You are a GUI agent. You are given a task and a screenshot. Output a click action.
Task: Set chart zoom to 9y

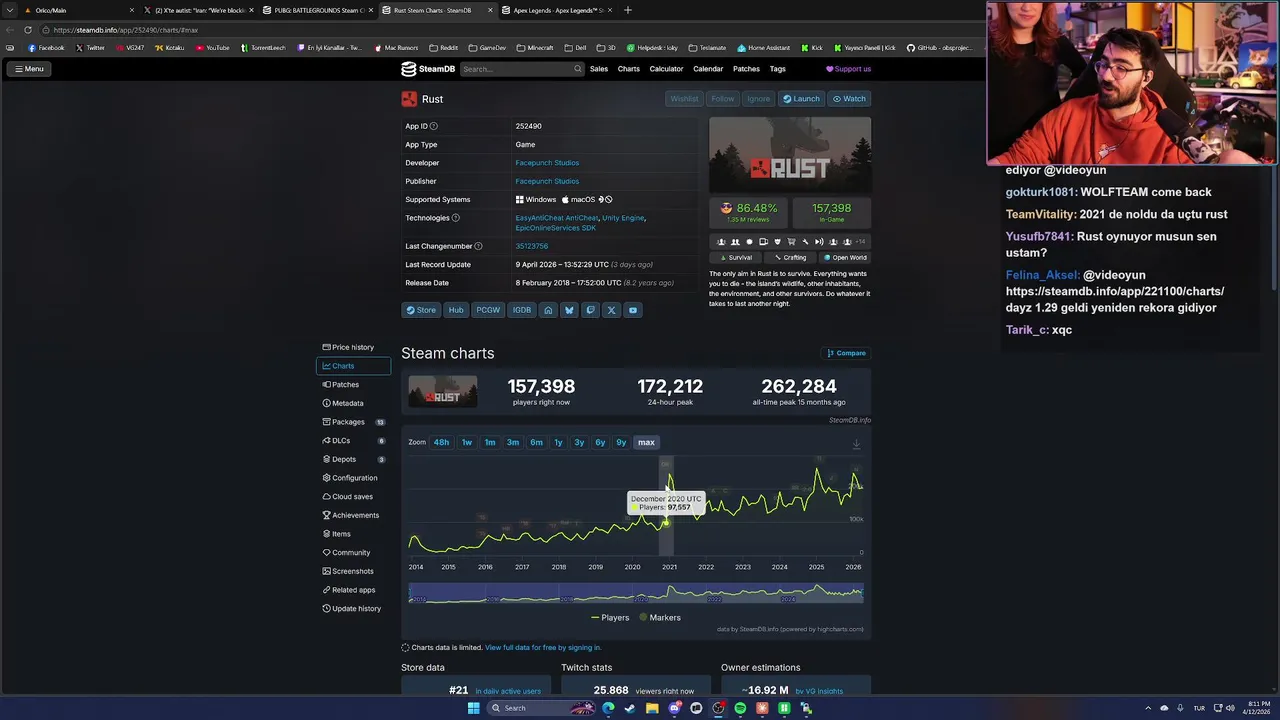pyautogui.click(x=621, y=442)
